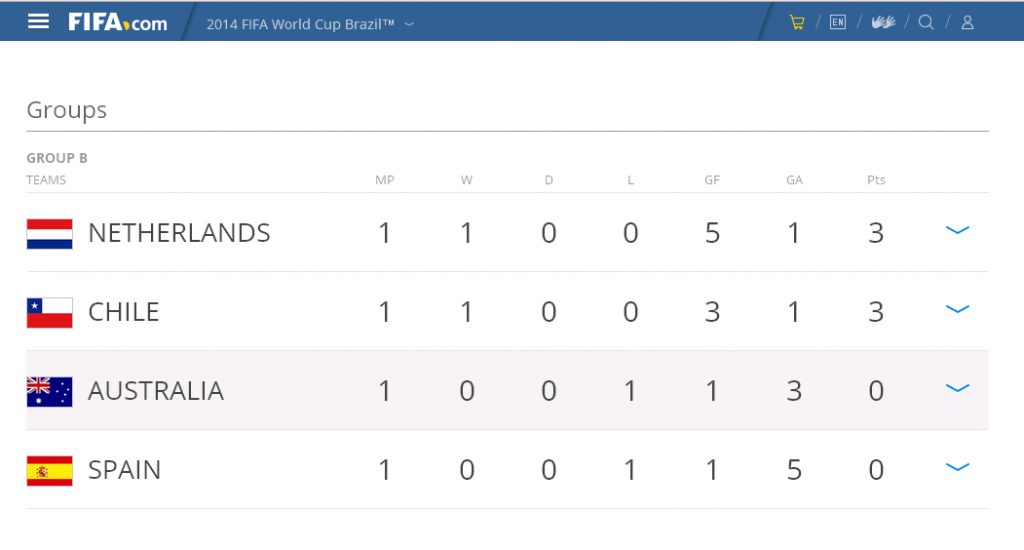1024x550 pixels.
Task: Expand the Netherlands row chevron
Action: tap(957, 230)
